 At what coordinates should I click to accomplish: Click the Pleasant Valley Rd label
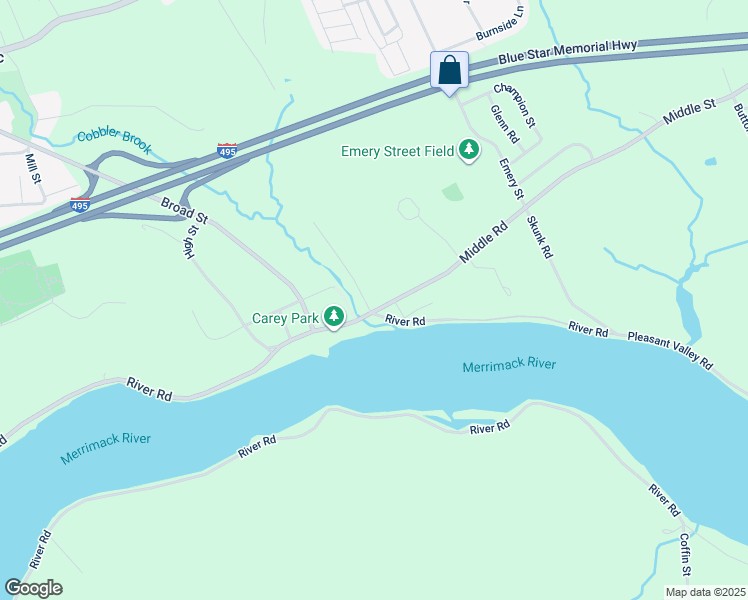(x=670, y=351)
